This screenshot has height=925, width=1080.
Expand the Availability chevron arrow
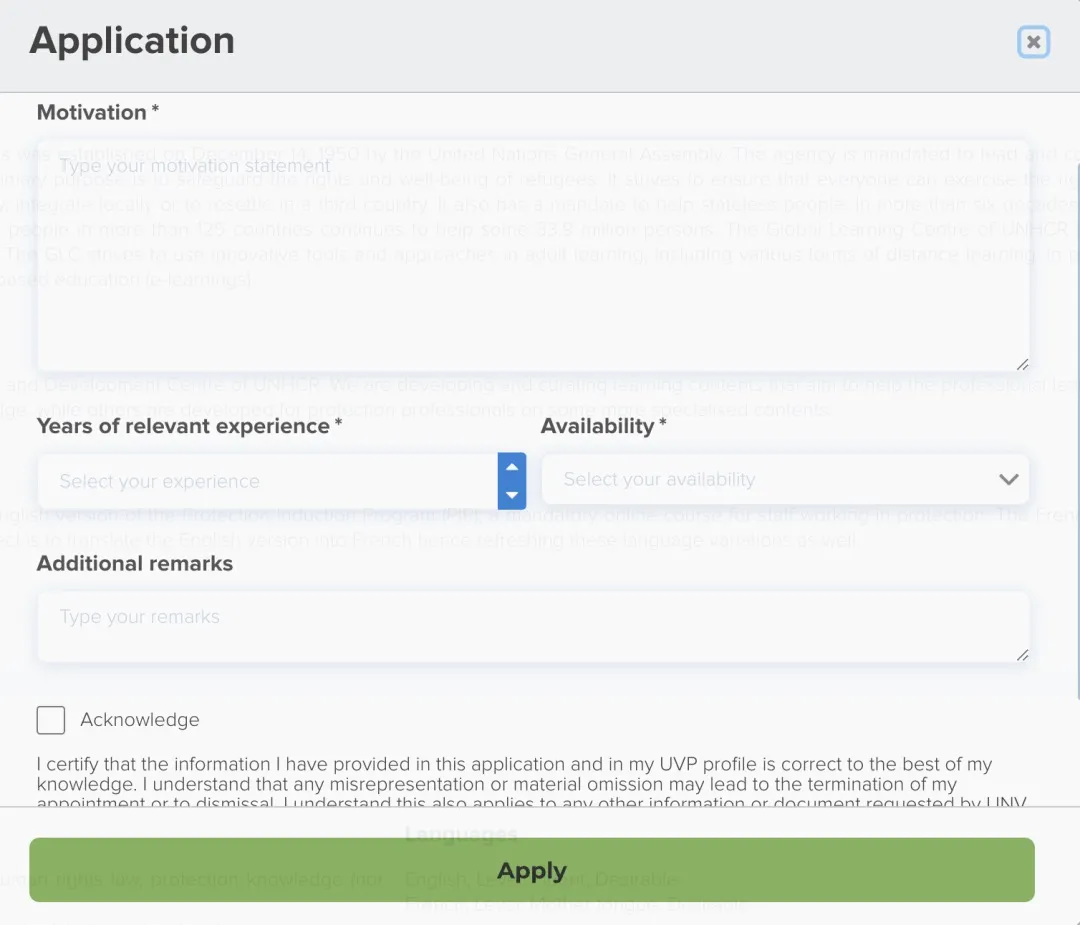[1008, 480]
